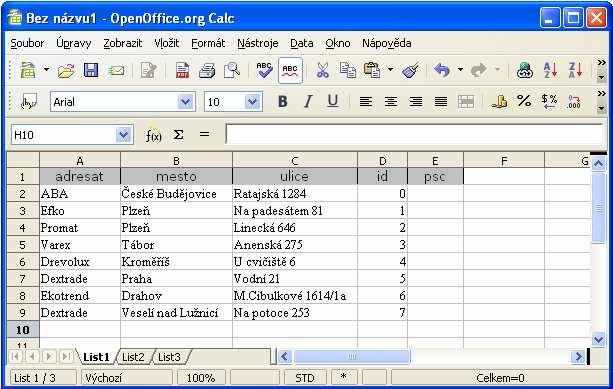
Task: Select cell containing M.Cibulkové 1614/1a
Action: tap(295, 296)
